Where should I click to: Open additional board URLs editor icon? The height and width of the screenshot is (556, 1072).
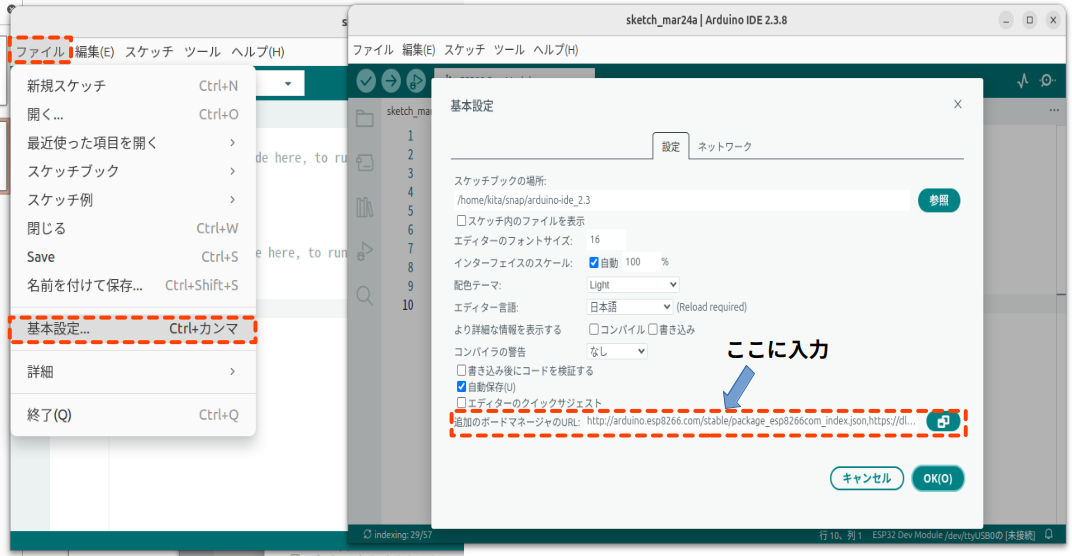click(943, 421)
